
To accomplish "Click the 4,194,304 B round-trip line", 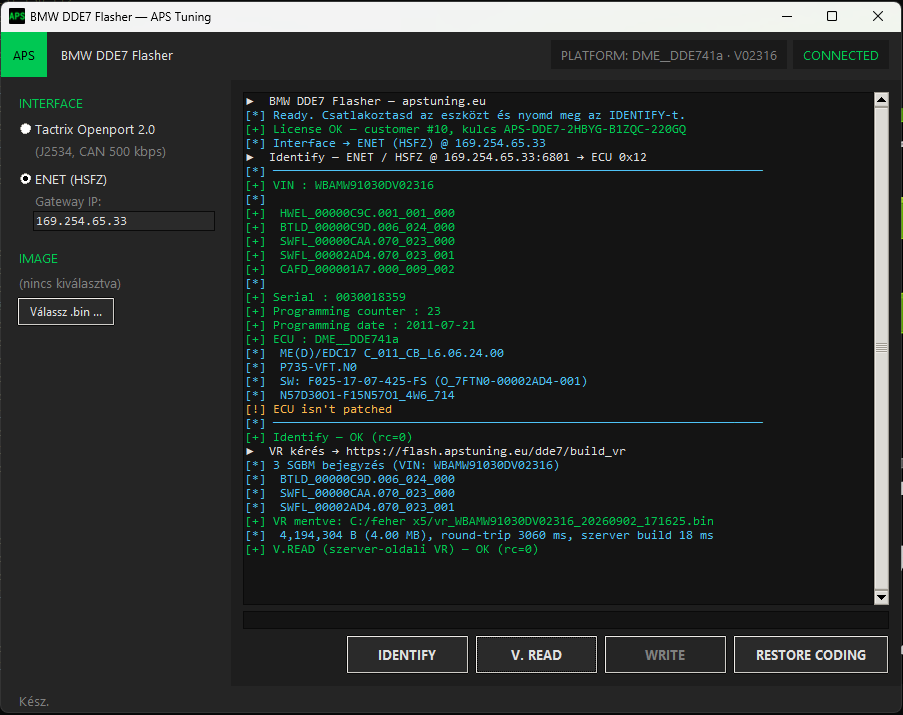I will pyautogui.click(x=480, y=535).
